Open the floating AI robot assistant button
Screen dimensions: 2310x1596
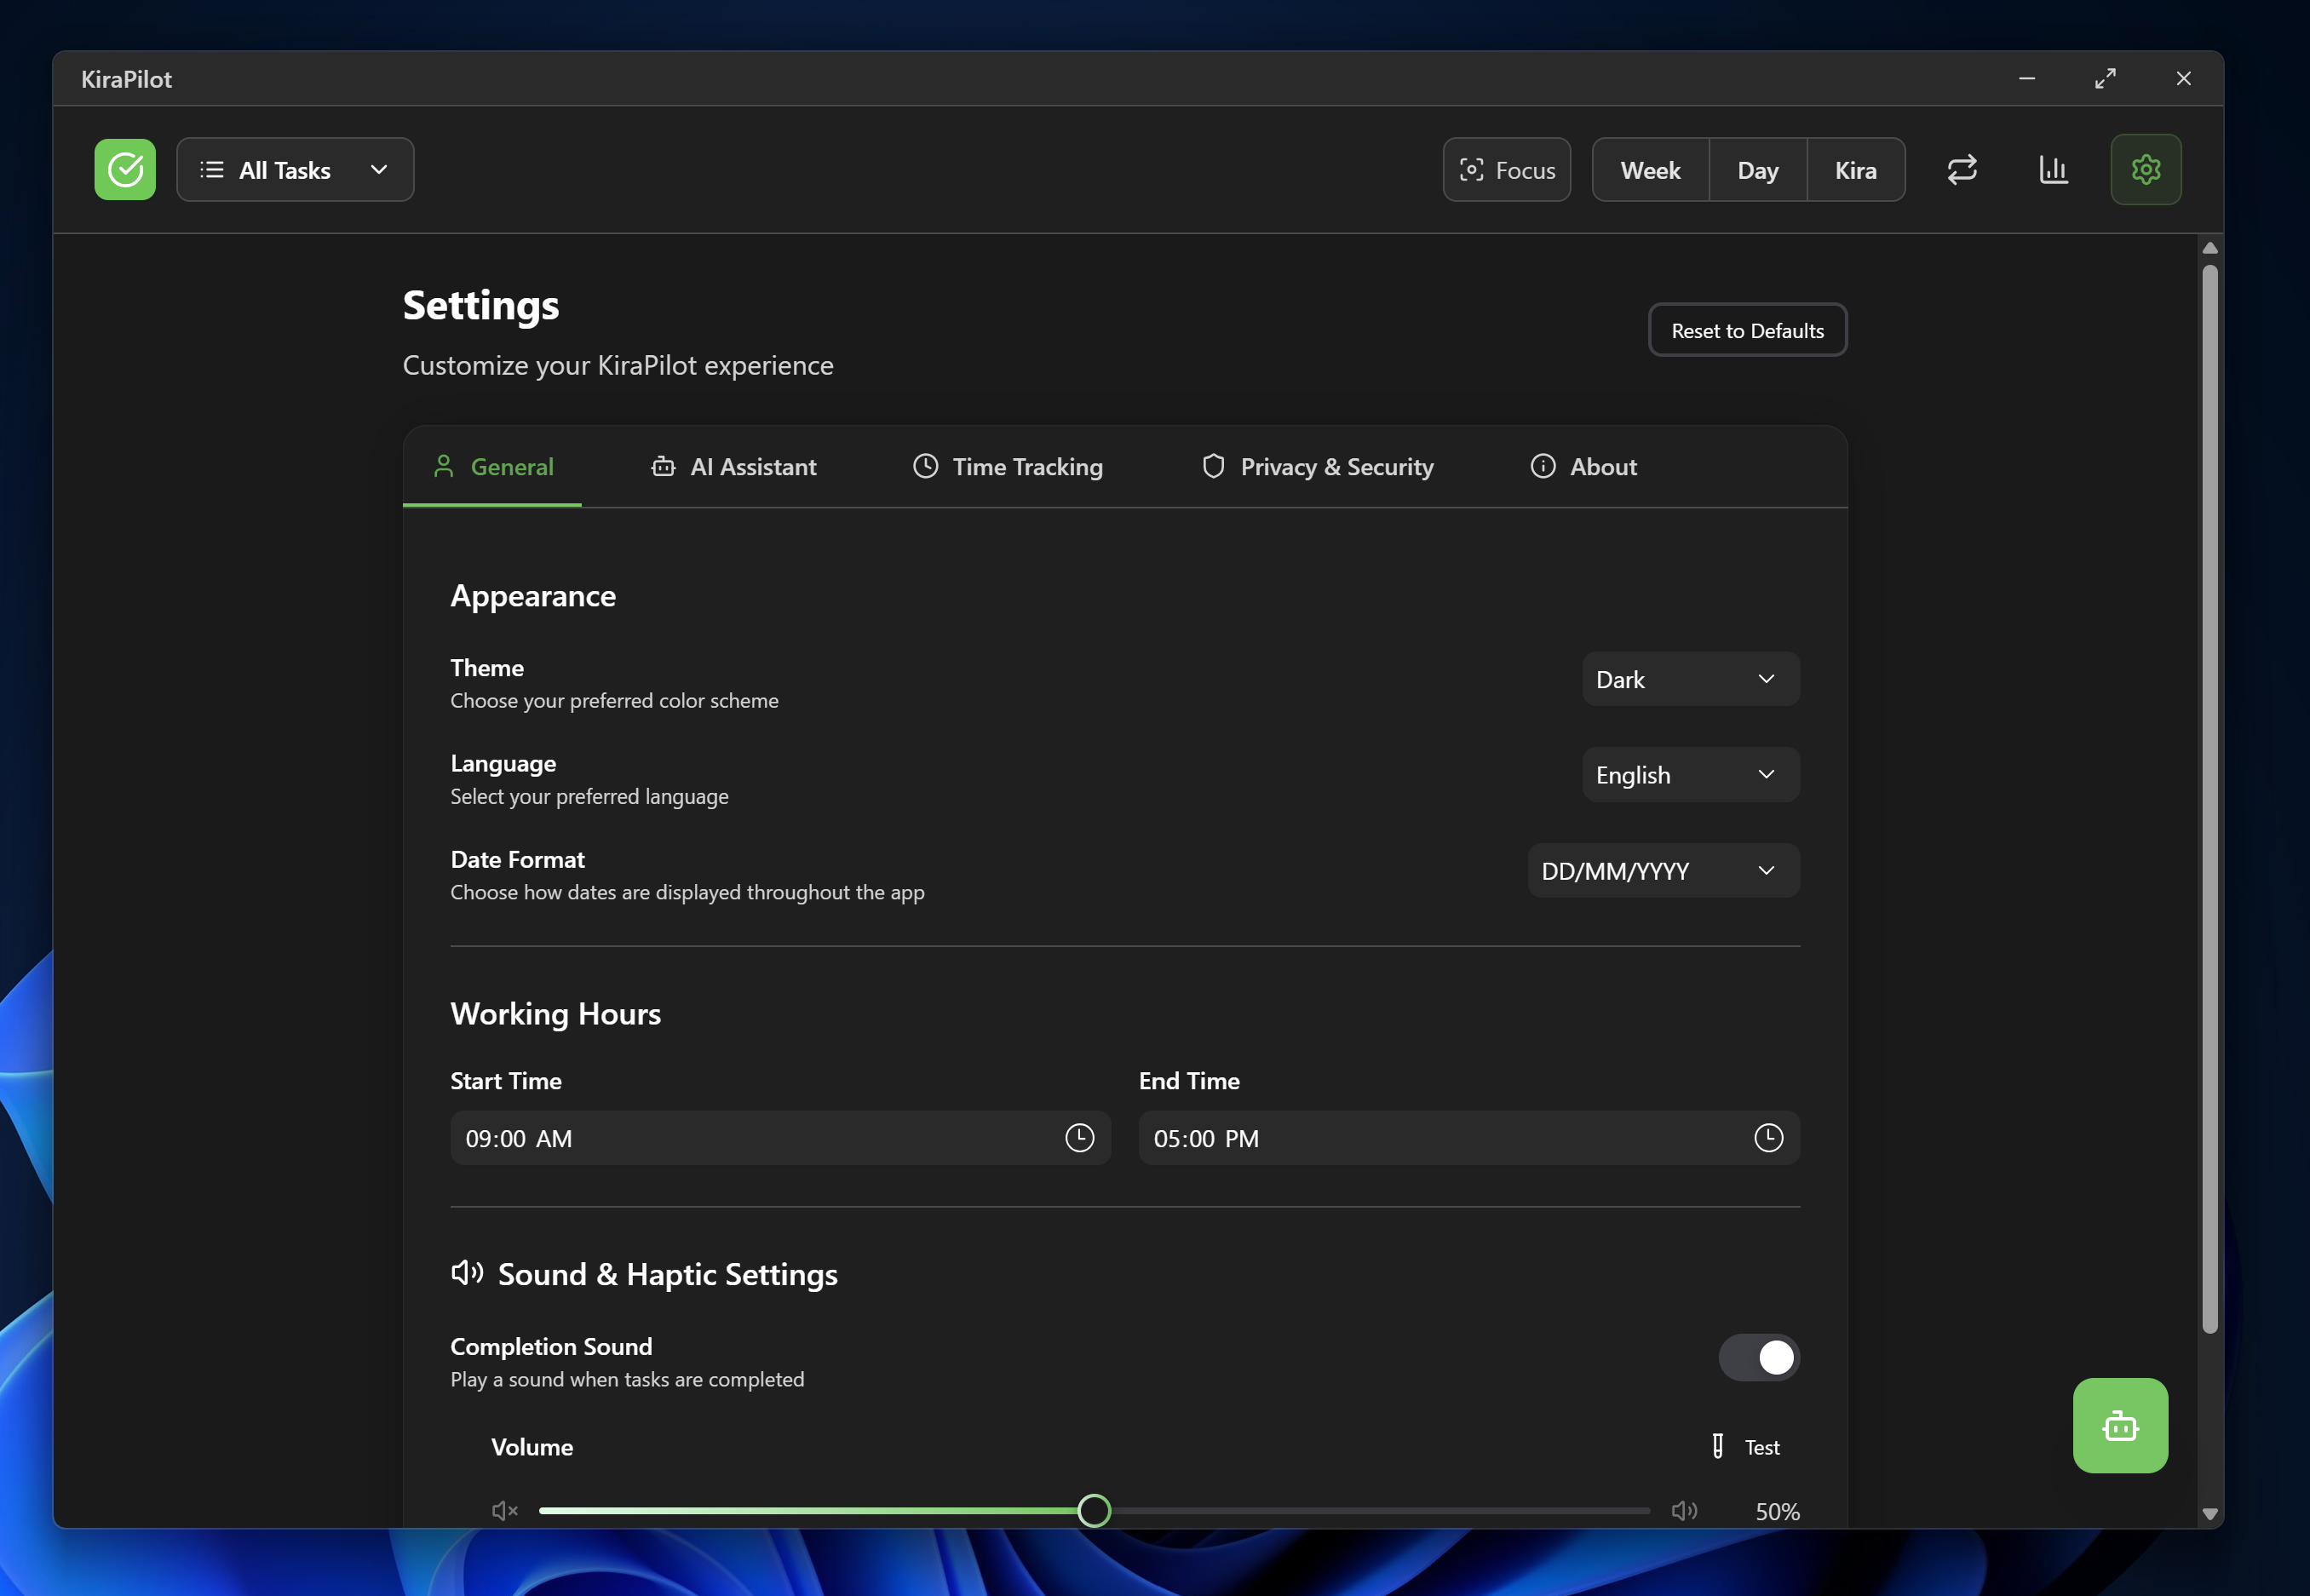point(2120,1425)
